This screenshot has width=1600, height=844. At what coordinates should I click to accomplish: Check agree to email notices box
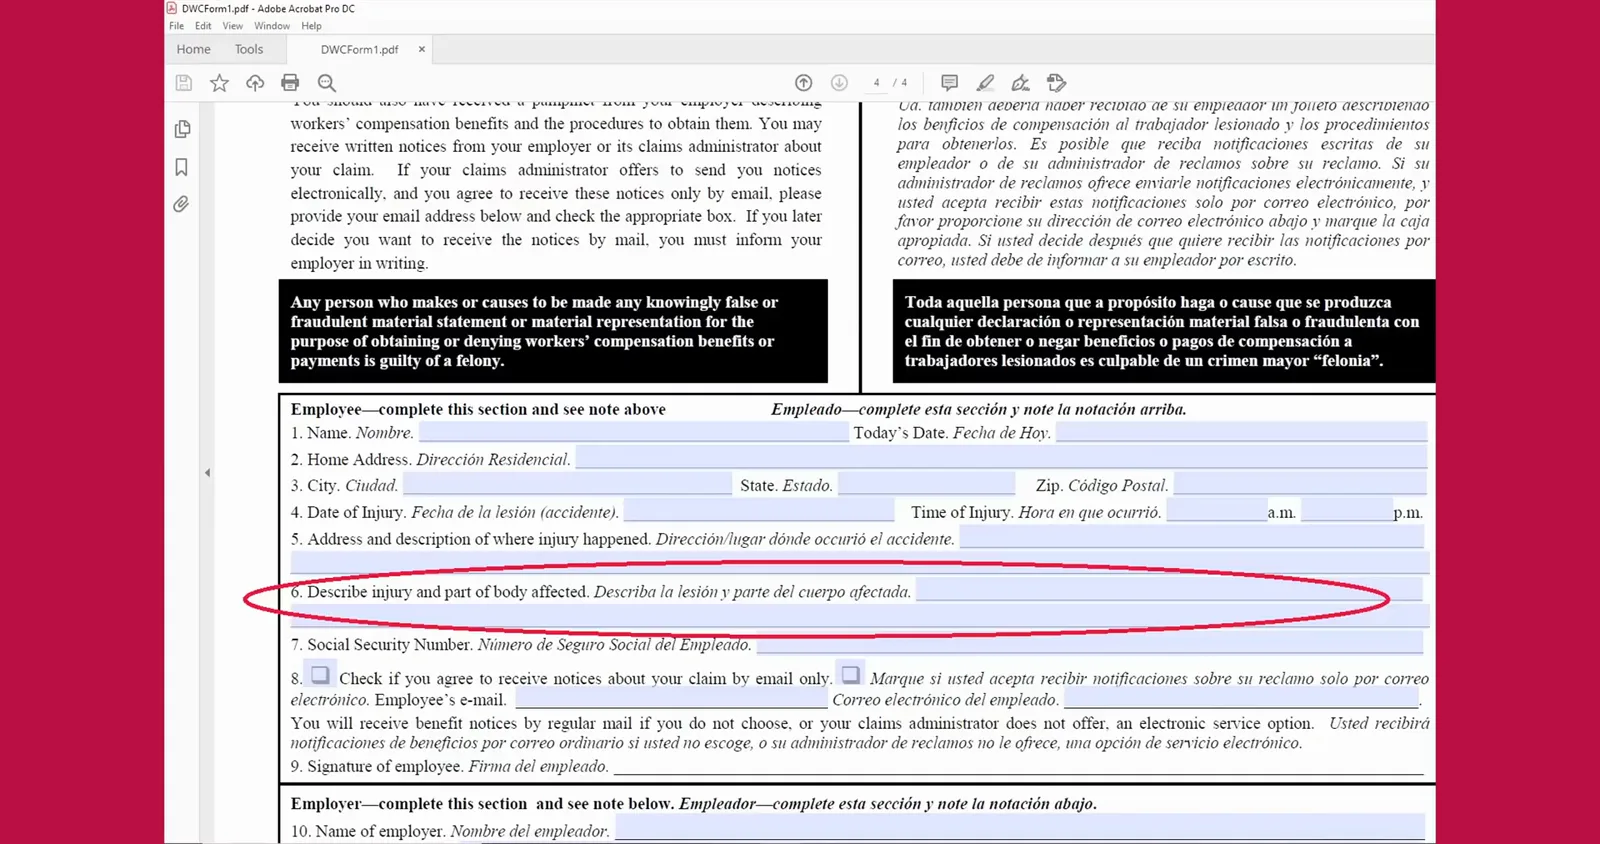320,675
